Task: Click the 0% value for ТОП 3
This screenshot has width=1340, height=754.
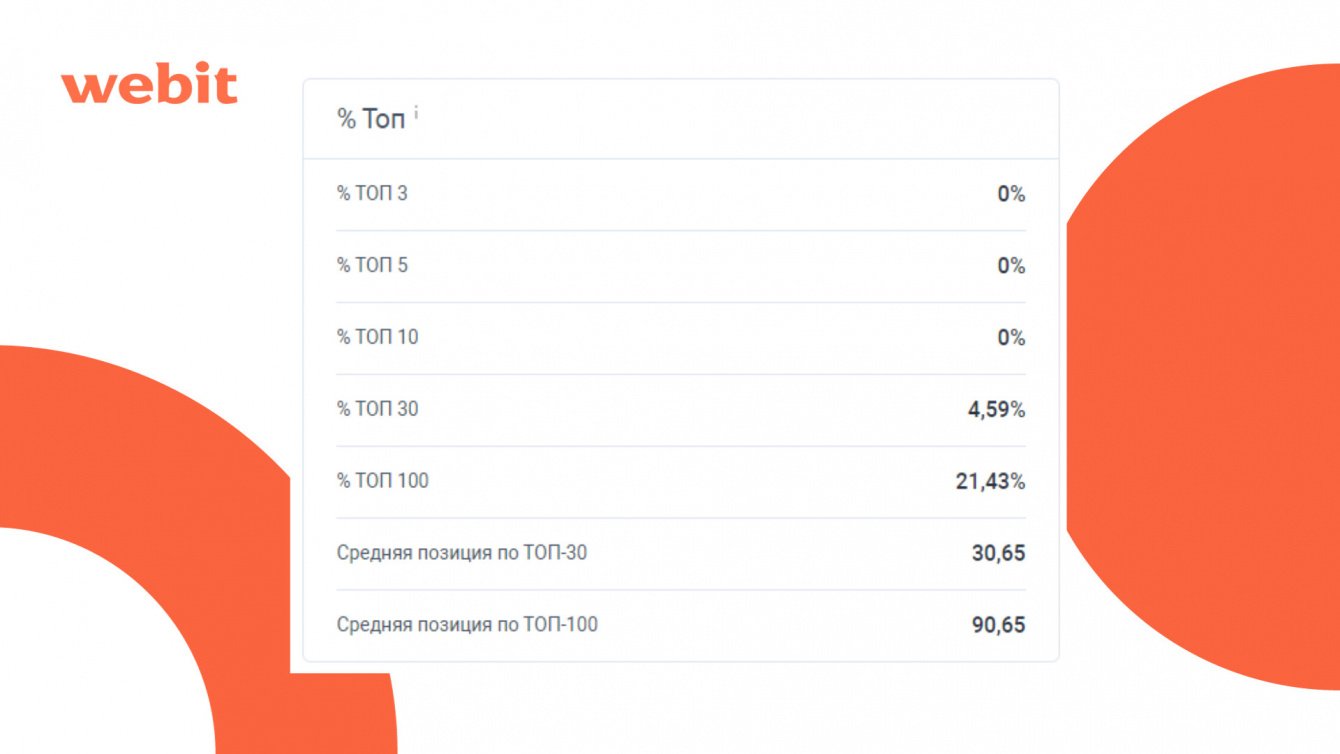Action: point(1011,194)
